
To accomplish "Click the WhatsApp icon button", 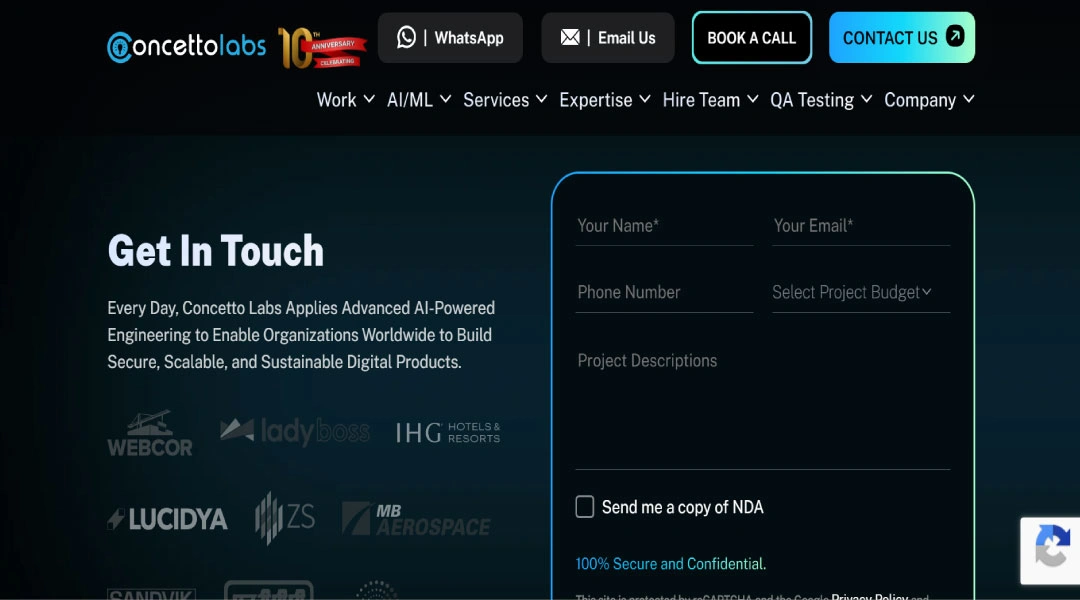I will (406, 38).
